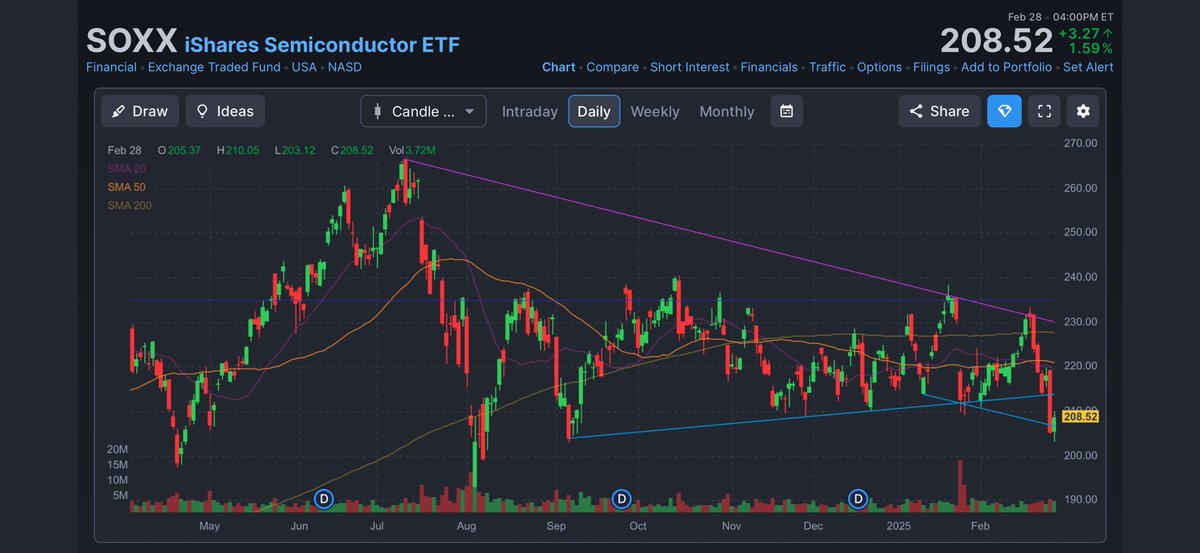This screenshot has height=553, width=1200.
Task: Click the O205.37 open value
Action: [180, 150]
